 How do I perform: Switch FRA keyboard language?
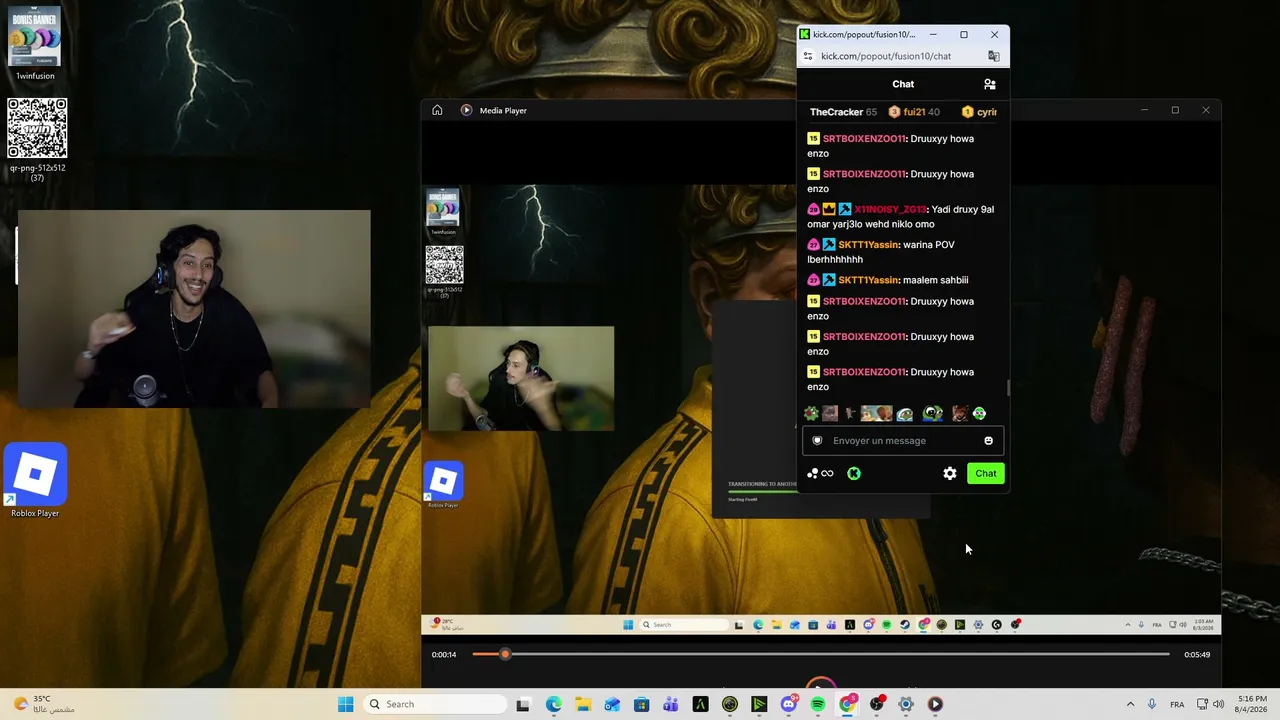[x=1177, y=704]
